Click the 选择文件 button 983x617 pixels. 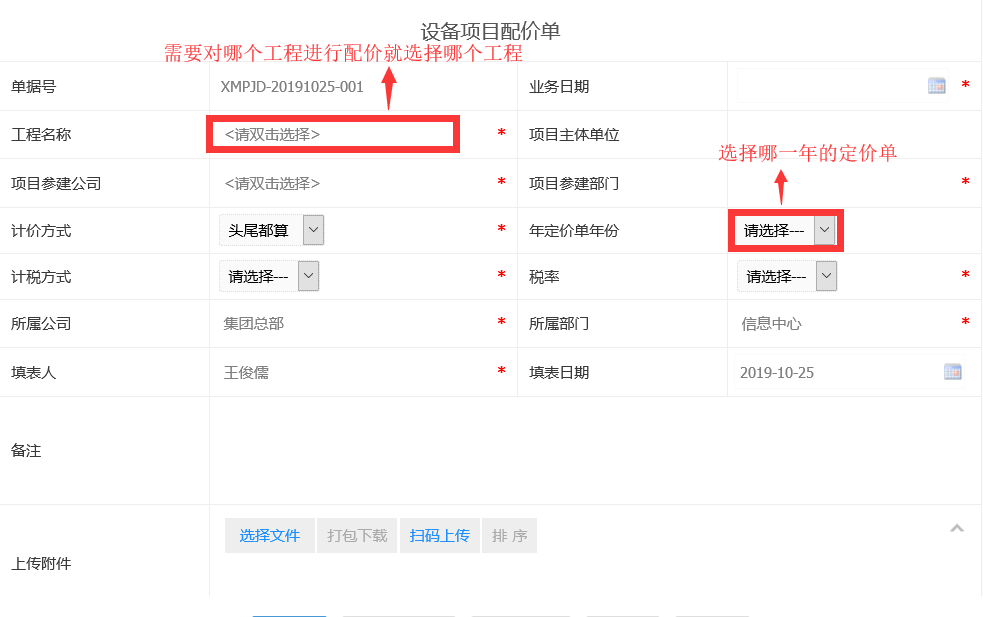pyautogui.click(x=270, y=535)
